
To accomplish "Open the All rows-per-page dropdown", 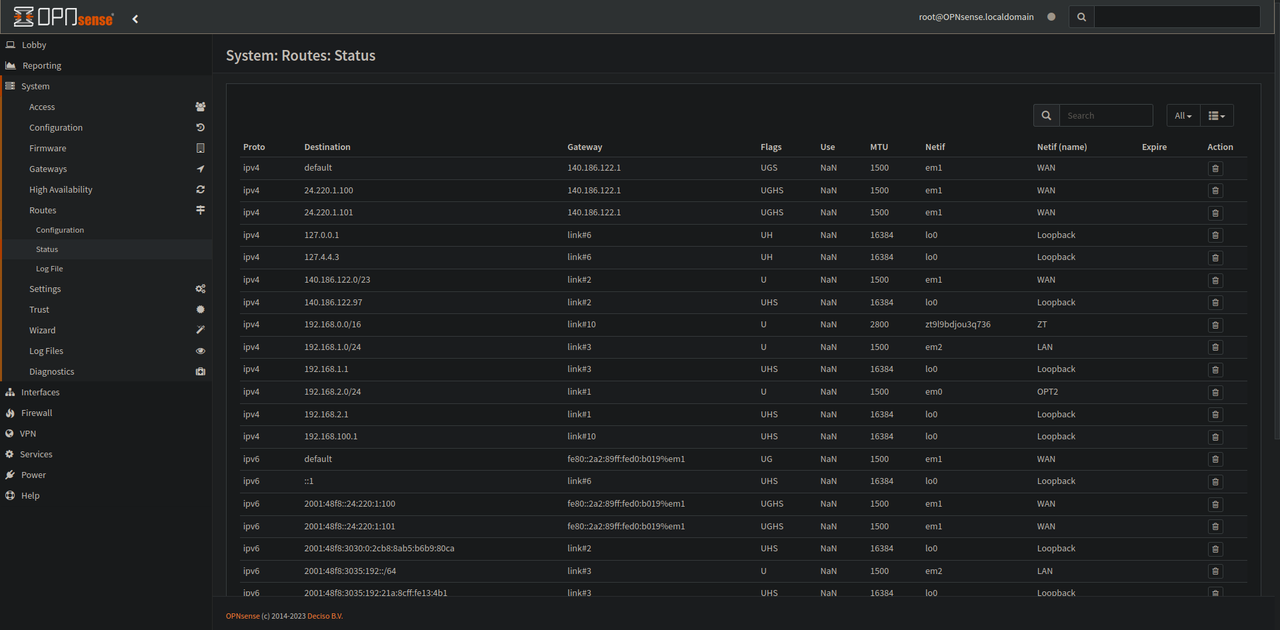I will coord(1183,115).
